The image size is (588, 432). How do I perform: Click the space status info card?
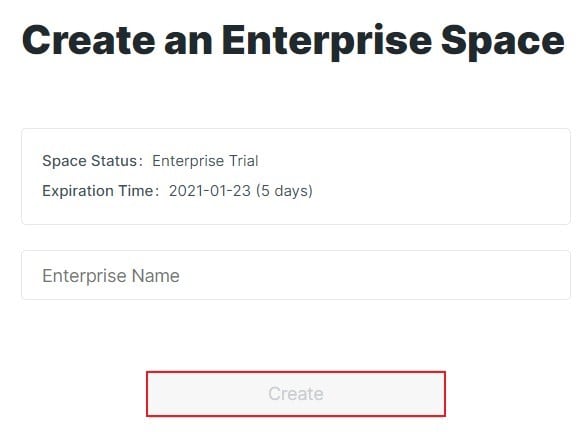tap(296, 177)
